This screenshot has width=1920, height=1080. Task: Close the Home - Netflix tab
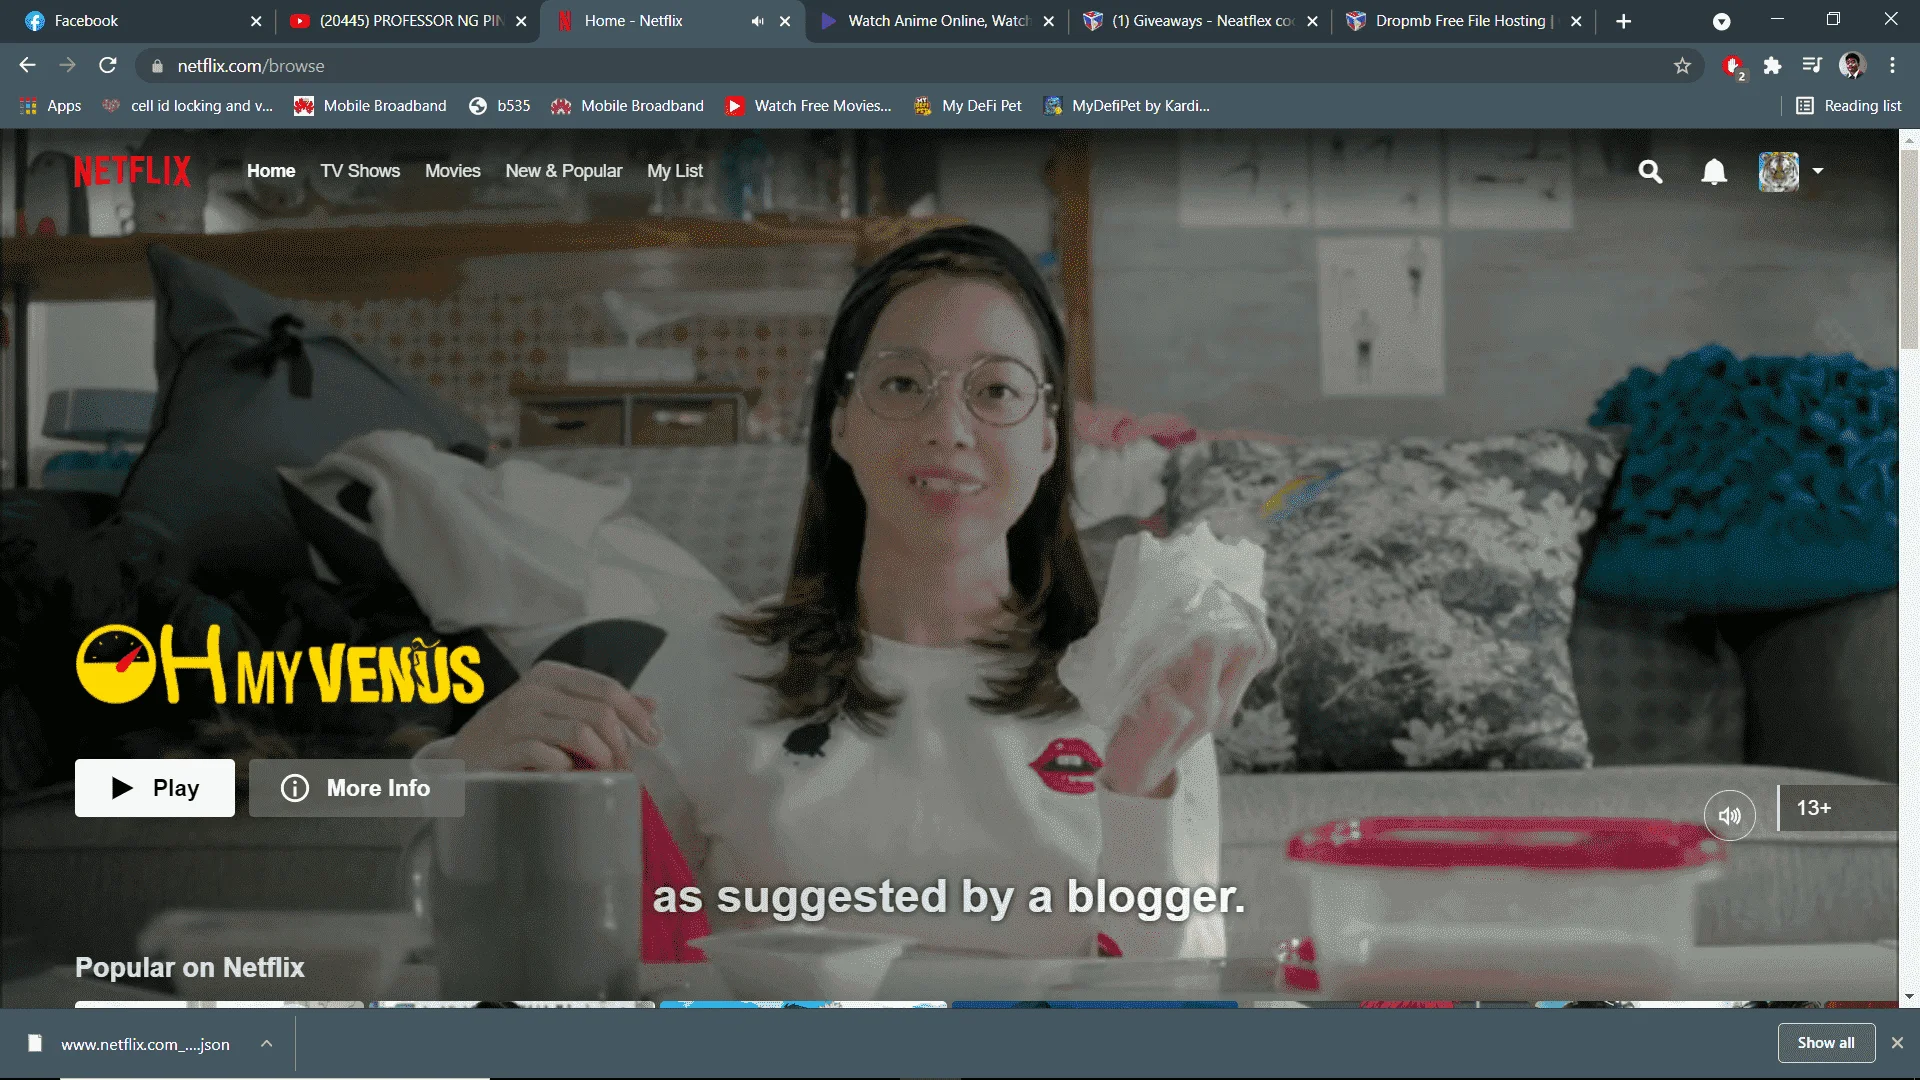point(785,21)
